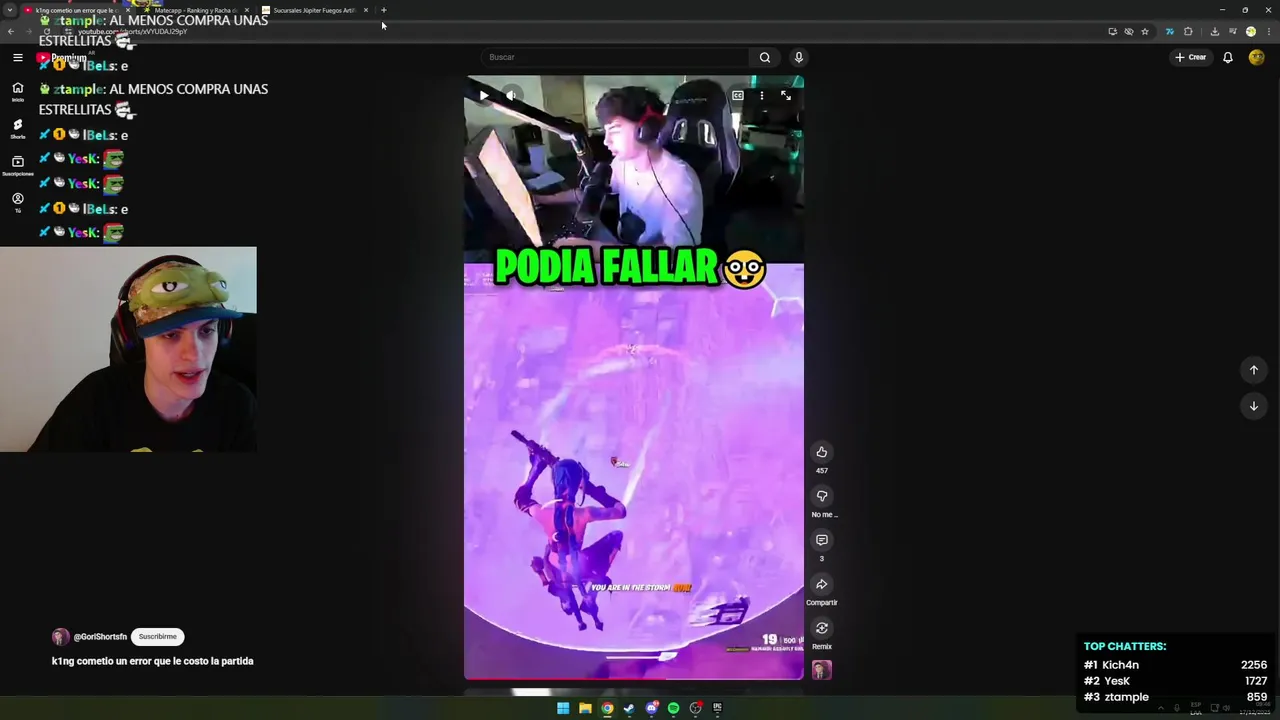Expand the Chrome tab search dropdown

pos(10,10)
